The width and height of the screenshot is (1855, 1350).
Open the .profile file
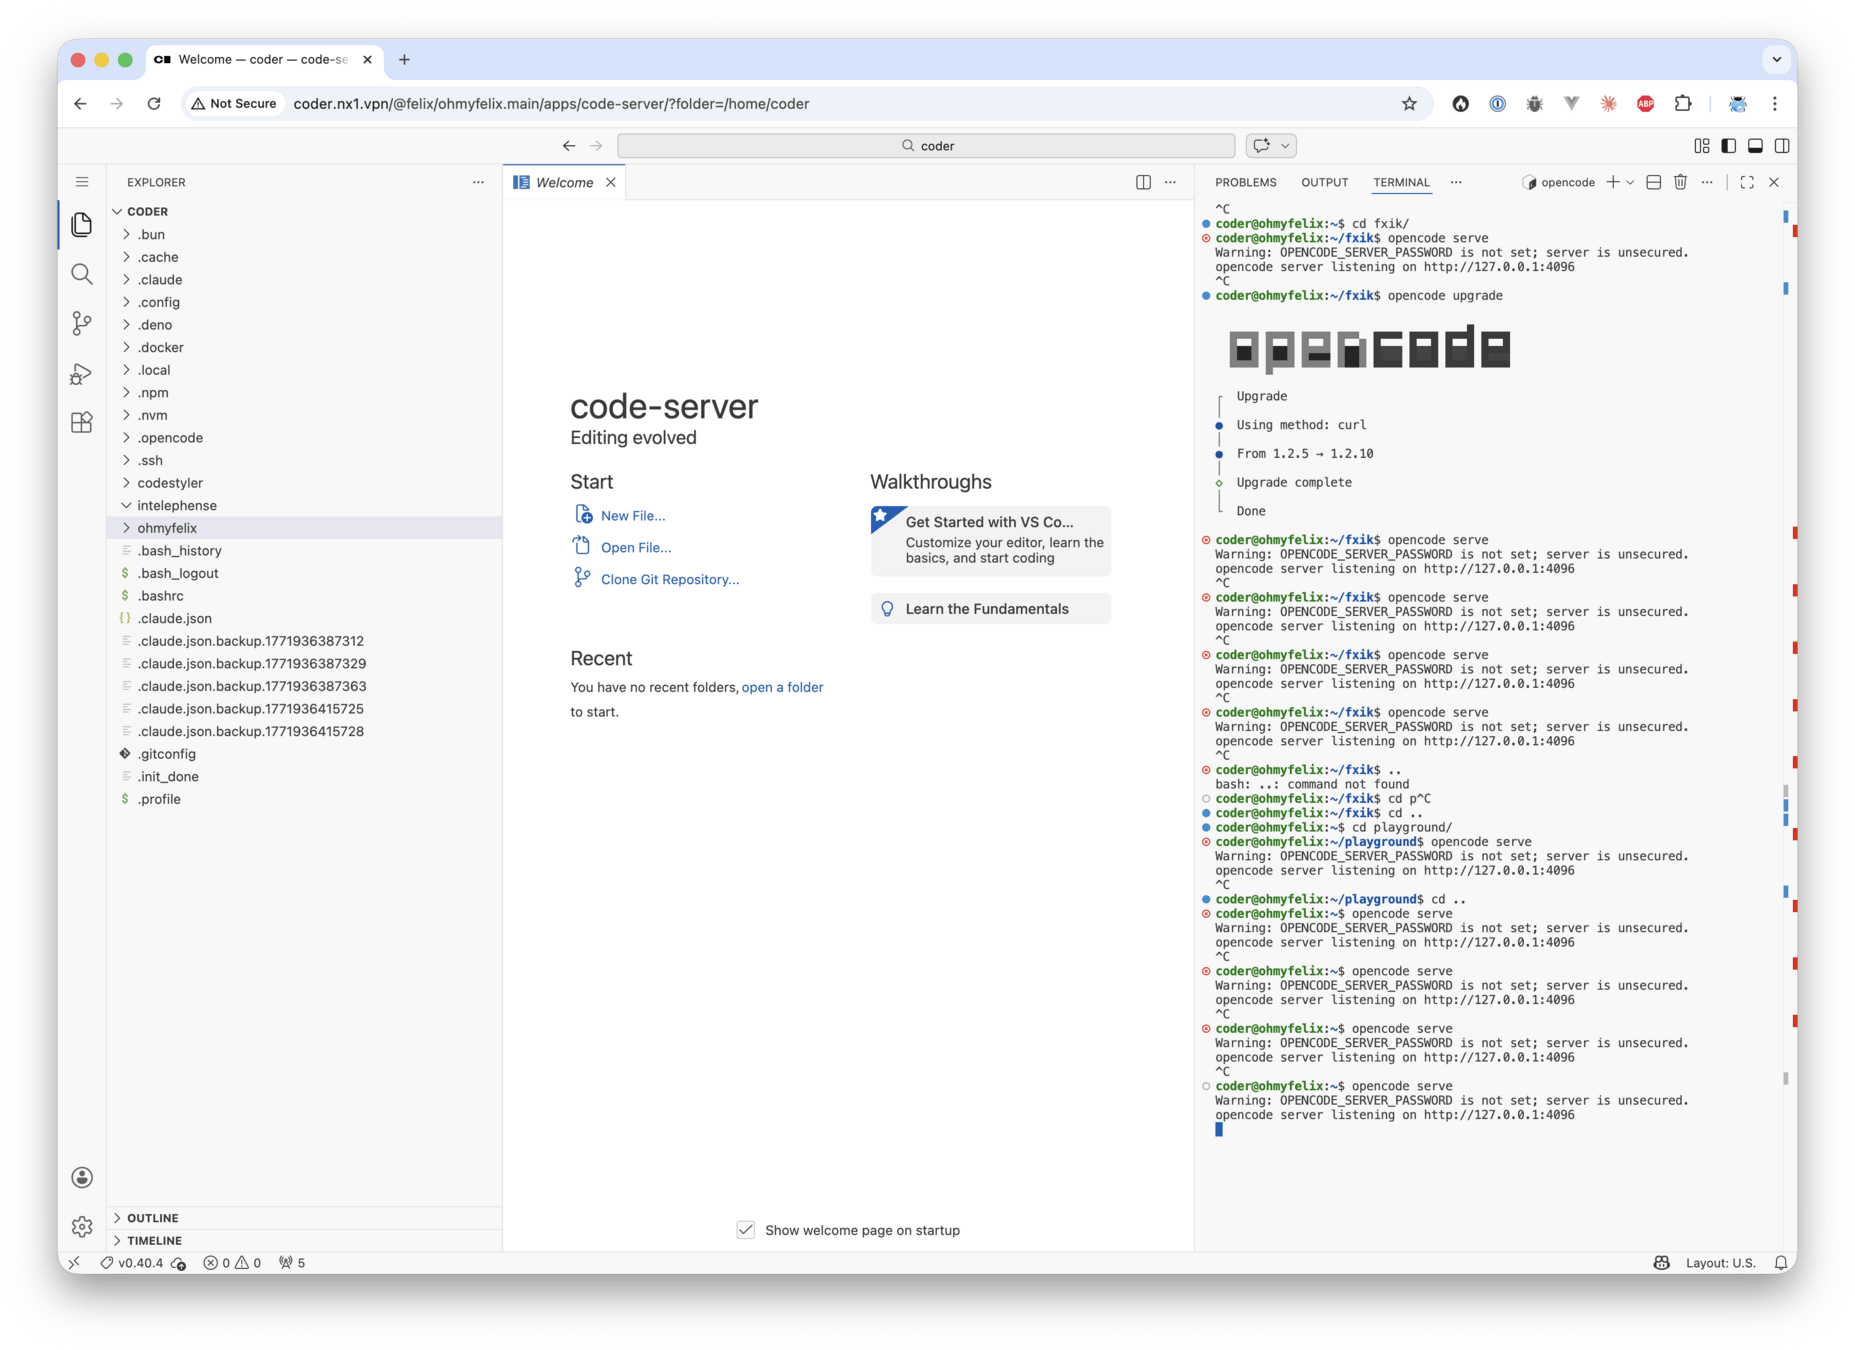tap(304, 799)
